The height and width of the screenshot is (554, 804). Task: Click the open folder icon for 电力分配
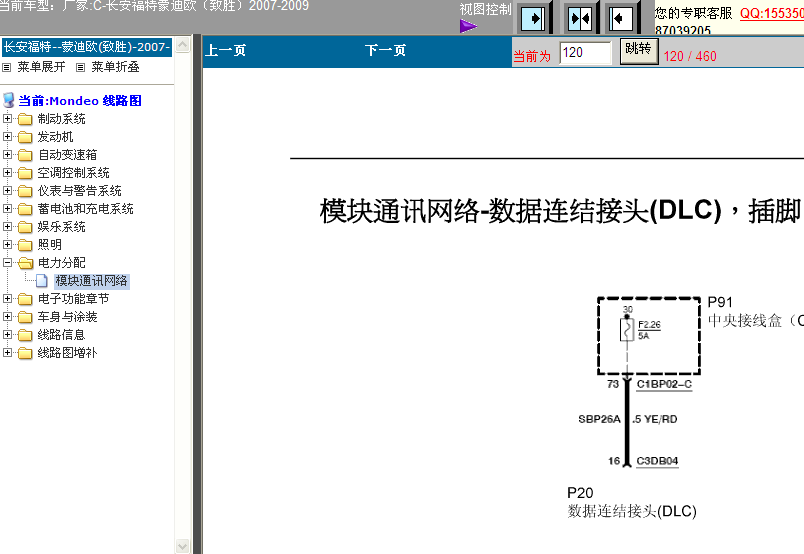25,263
